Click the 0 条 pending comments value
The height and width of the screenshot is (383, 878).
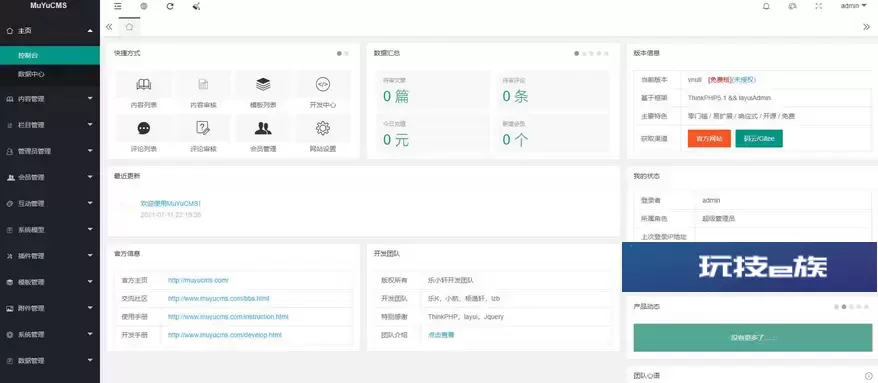515,96
